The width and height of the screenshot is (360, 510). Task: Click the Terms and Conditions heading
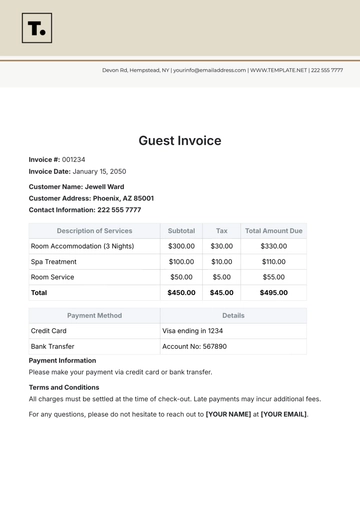(x=64, y=388)
